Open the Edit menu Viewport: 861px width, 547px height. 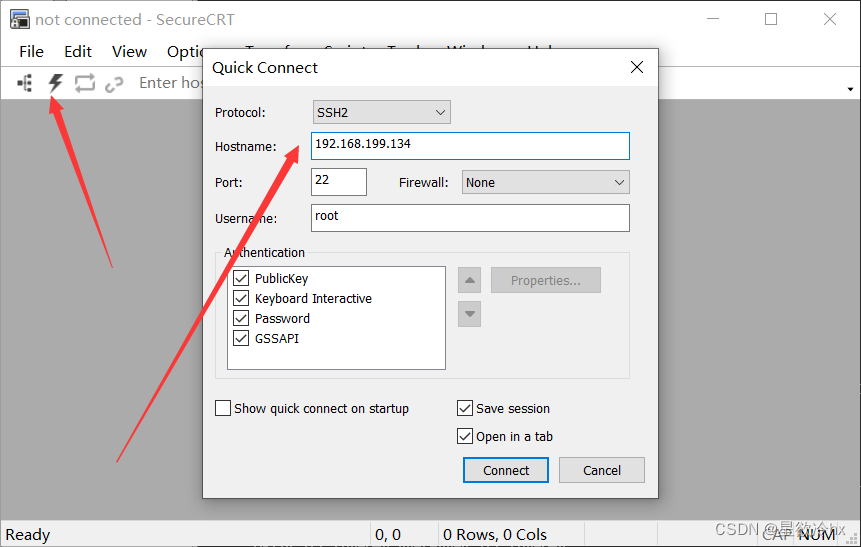[78, 52]
